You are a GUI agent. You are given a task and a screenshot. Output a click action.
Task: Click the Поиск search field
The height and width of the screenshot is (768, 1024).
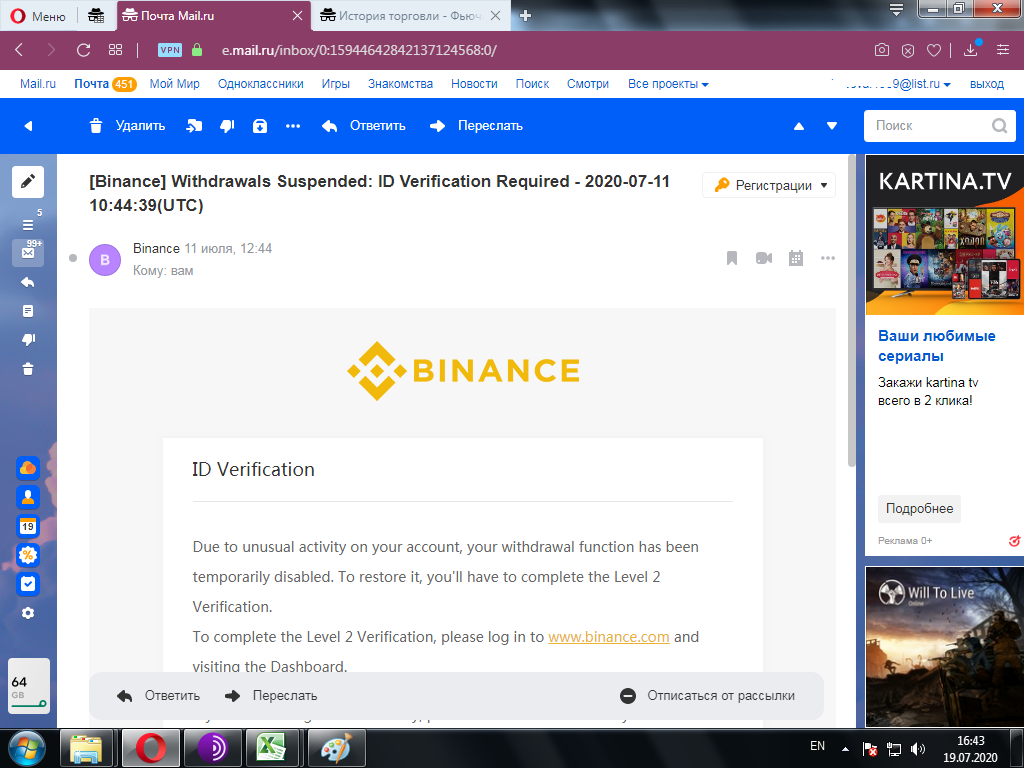939,125
